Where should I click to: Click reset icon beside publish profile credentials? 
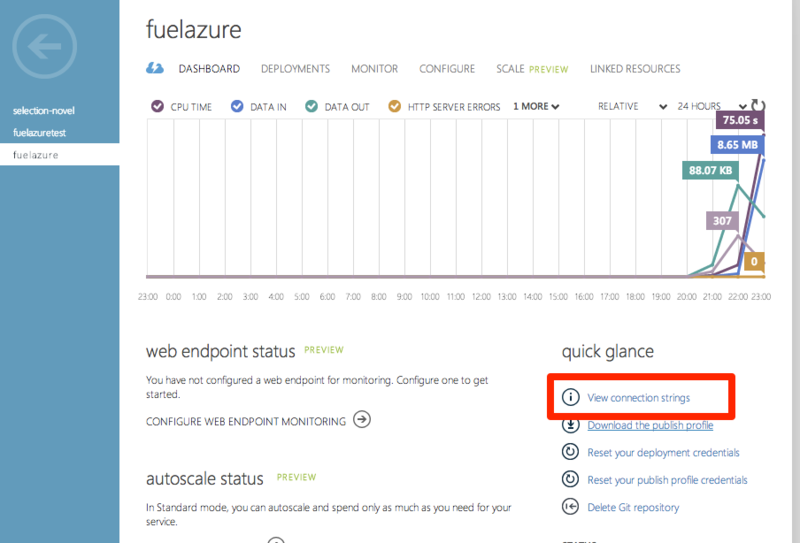pyautogui.click(x=570, y=479)
